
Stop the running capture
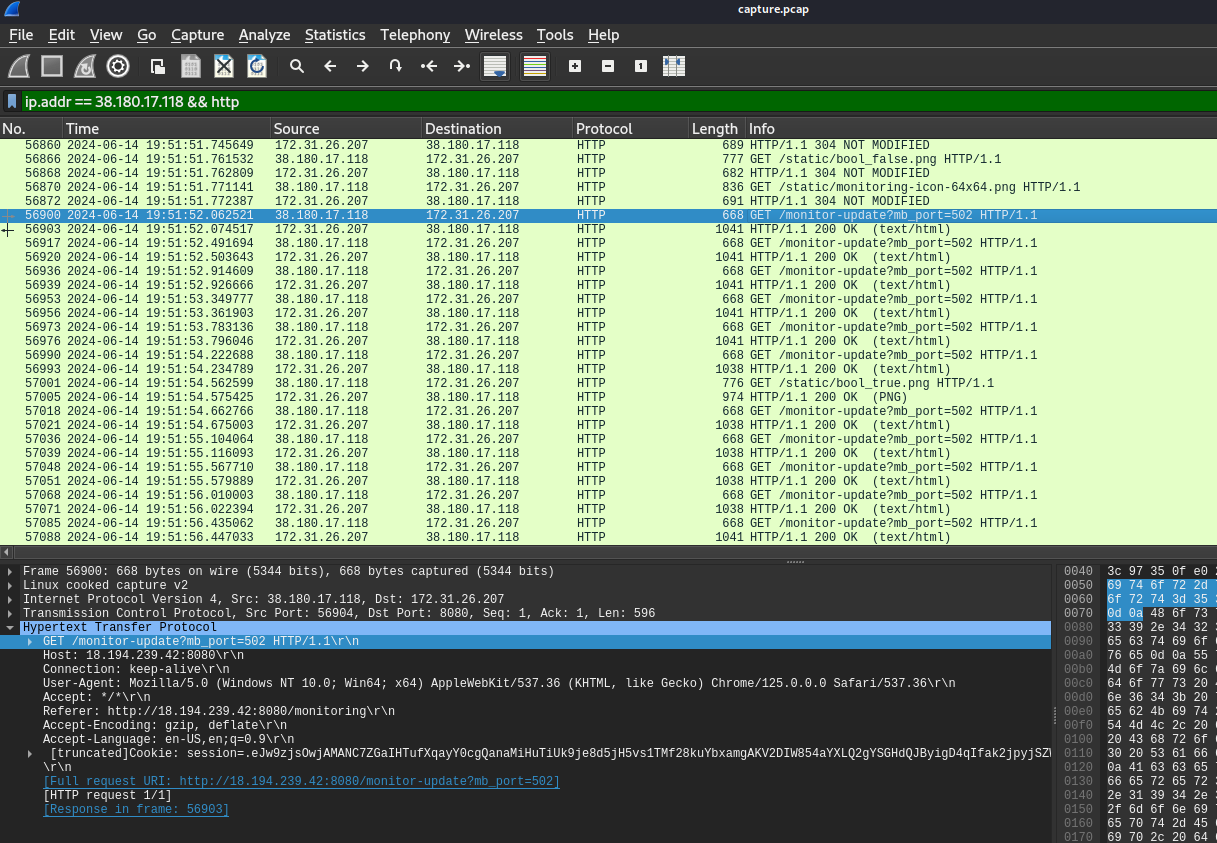pyautogui.click(x=52, y=66)
